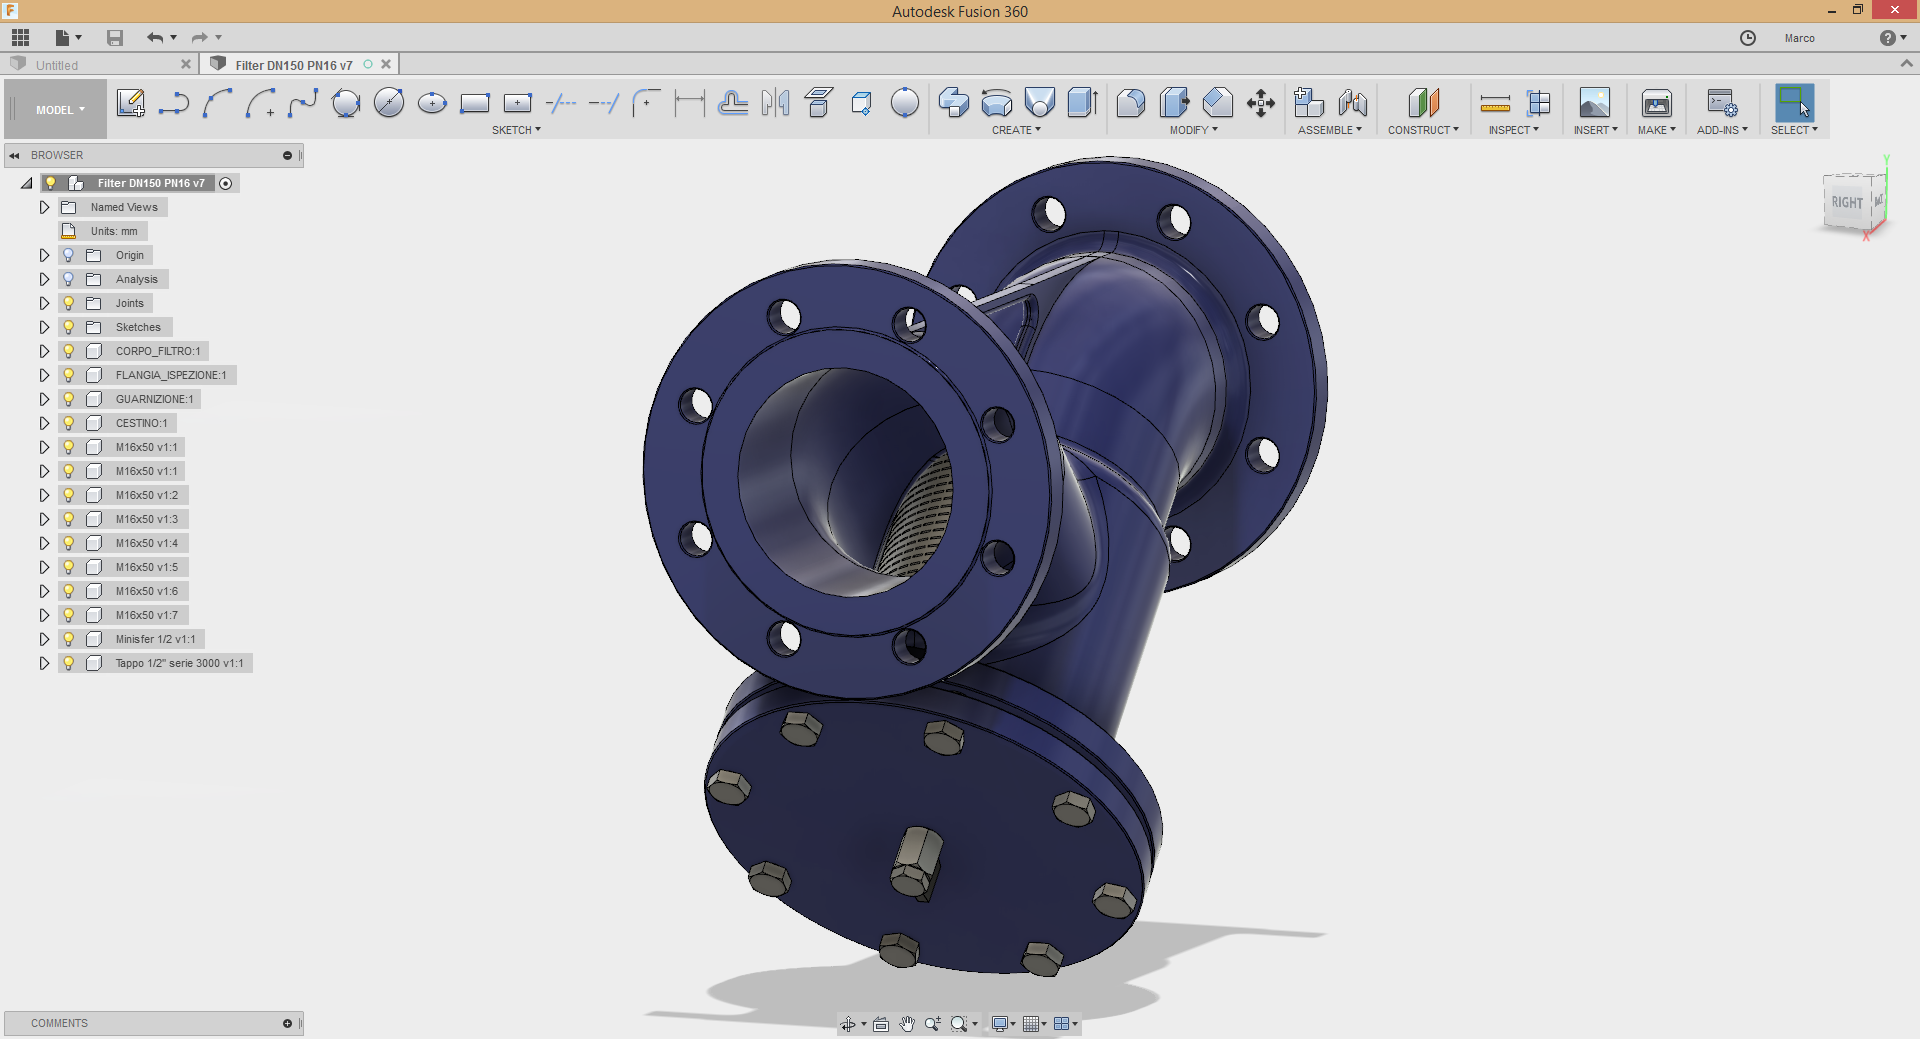Click the RIGHT face of ViewCube
Screen dimensions: 1920x1039
click(1847, 202)
